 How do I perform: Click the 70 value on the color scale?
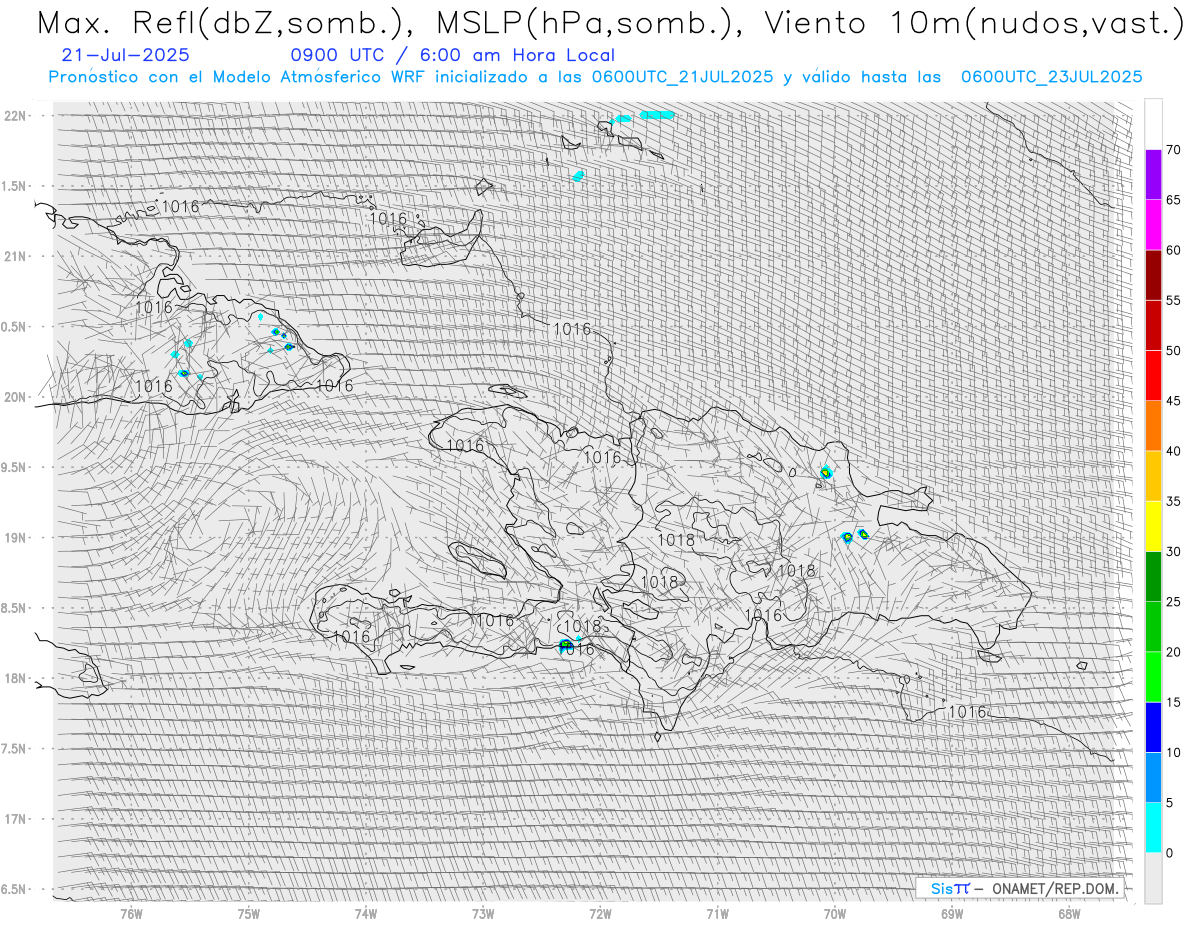(1173, 150)
